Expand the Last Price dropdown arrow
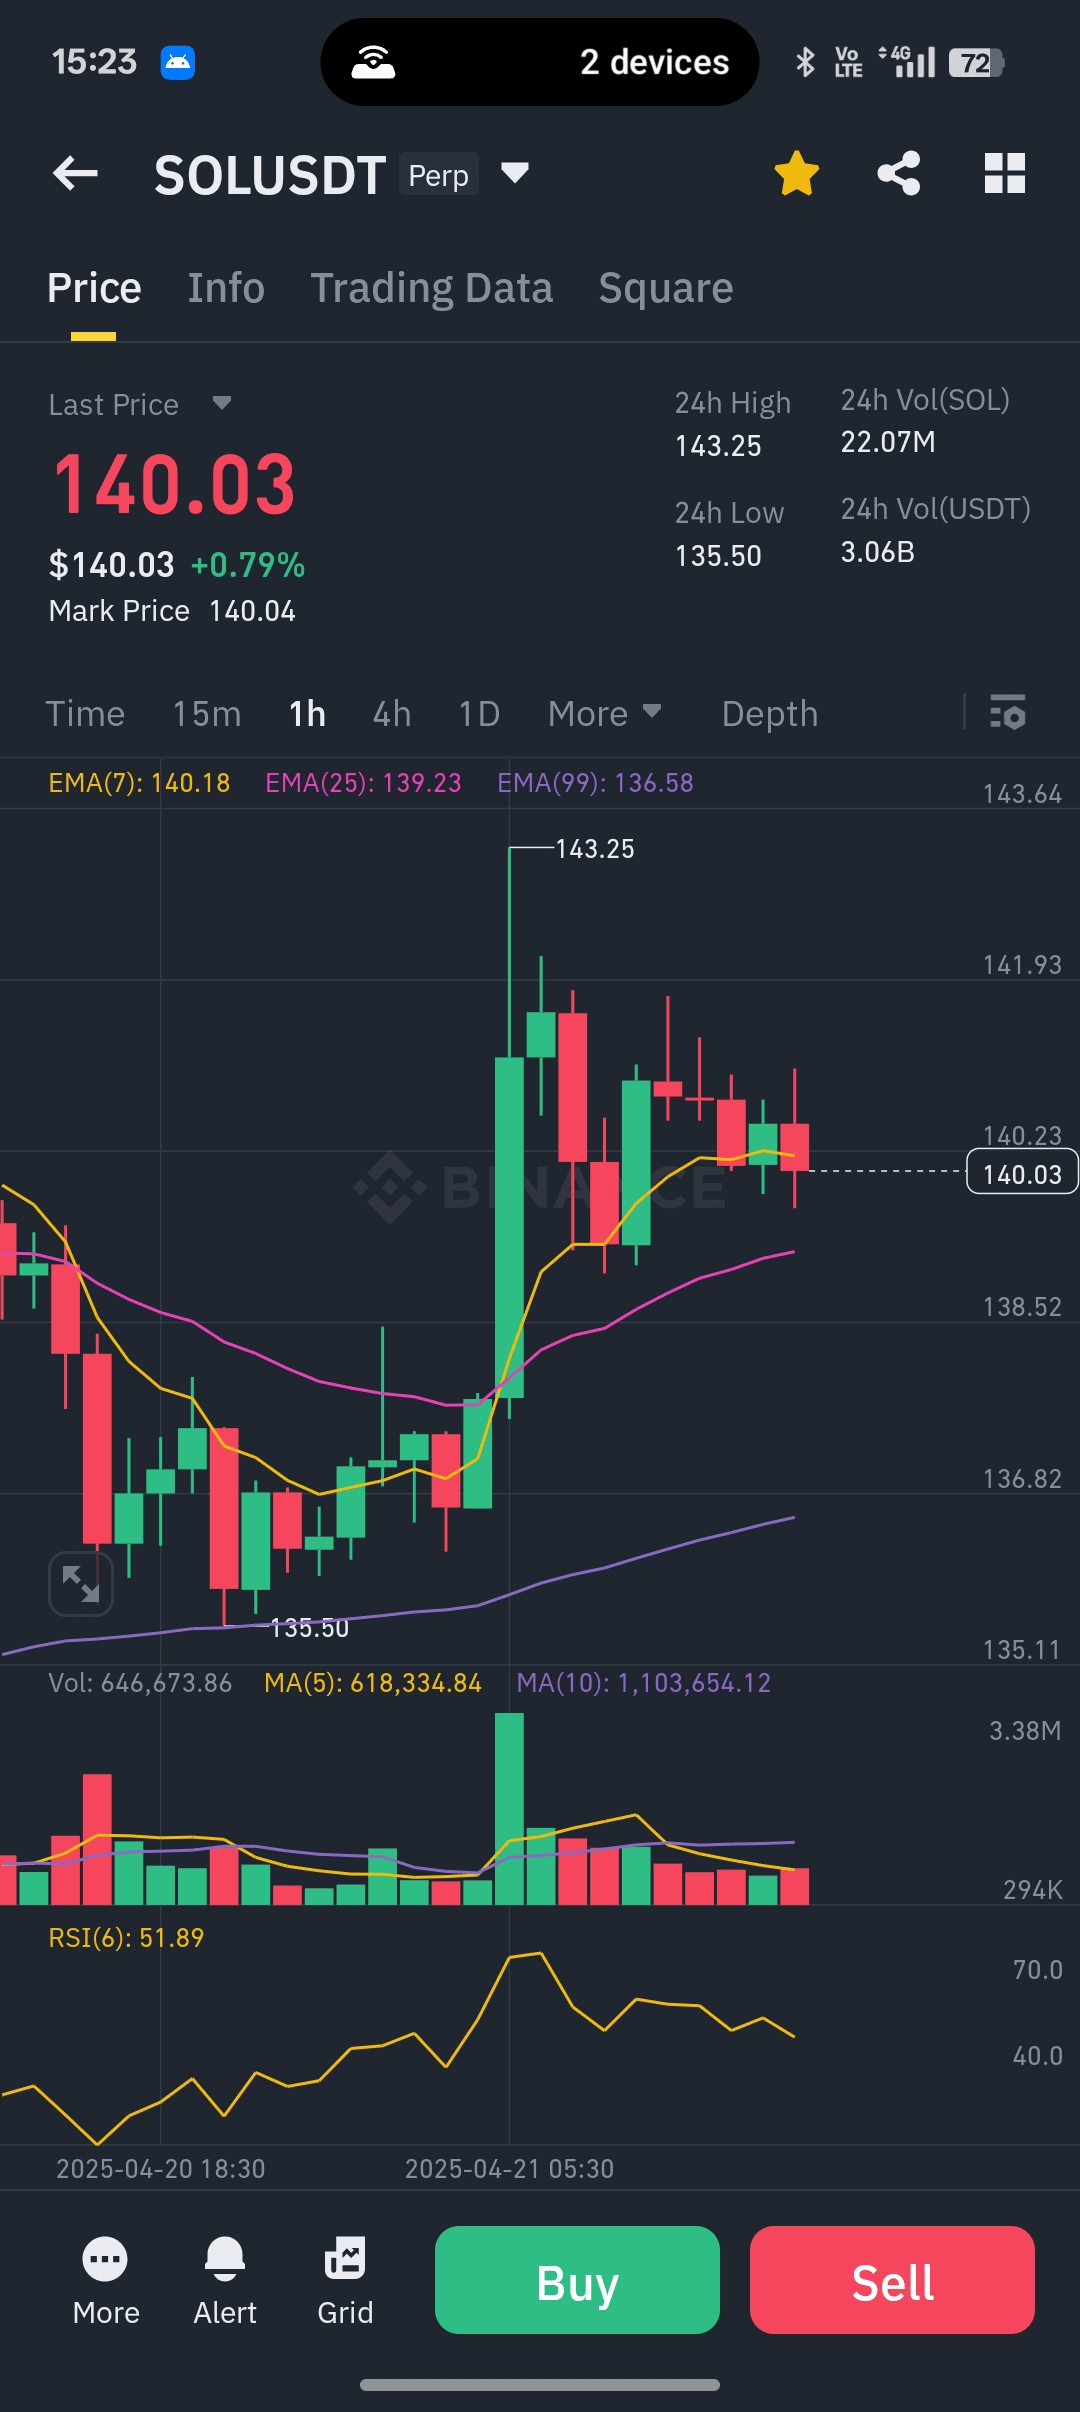1080x2412 pixels. pyautogui.click(x=222, y=403)
